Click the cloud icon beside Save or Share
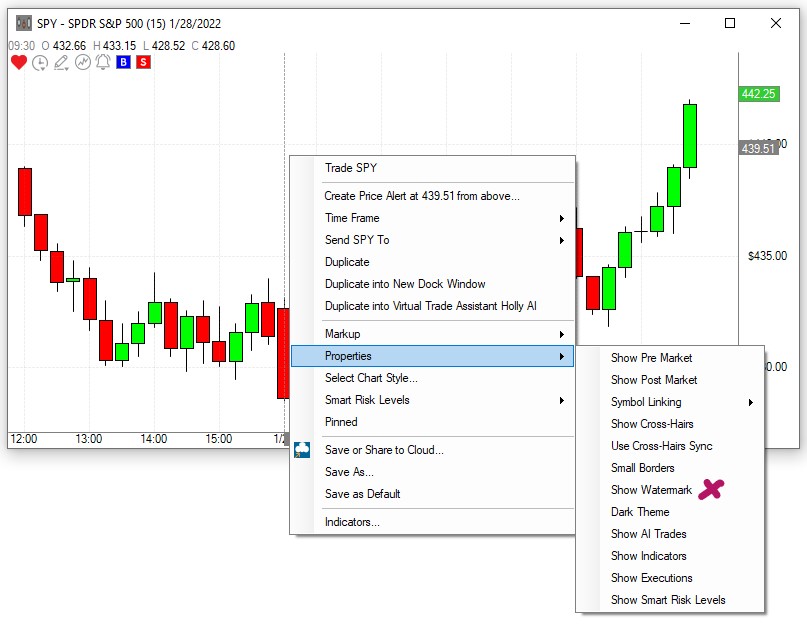 tap(302, 451)
